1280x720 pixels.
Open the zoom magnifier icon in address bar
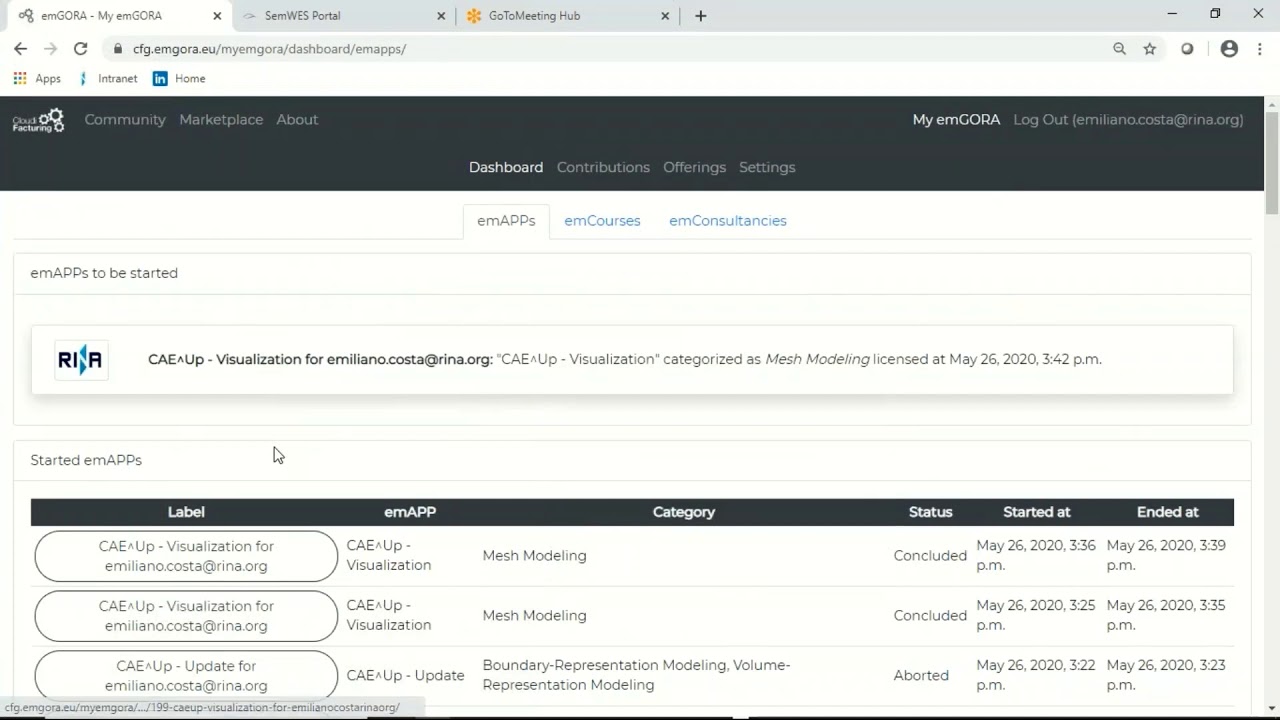[x=1120, y=48]
